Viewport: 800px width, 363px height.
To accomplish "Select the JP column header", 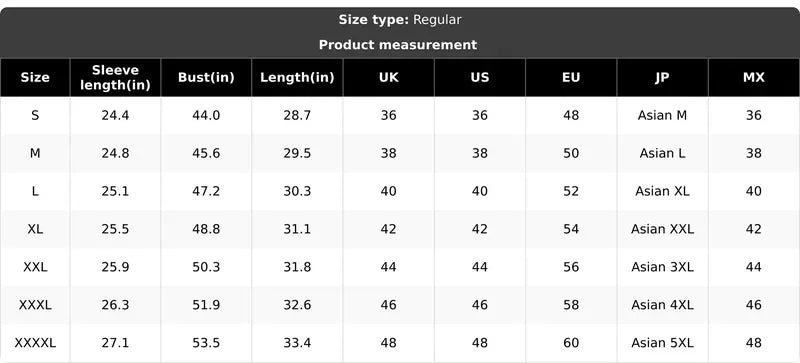I will tap(662, 78).
